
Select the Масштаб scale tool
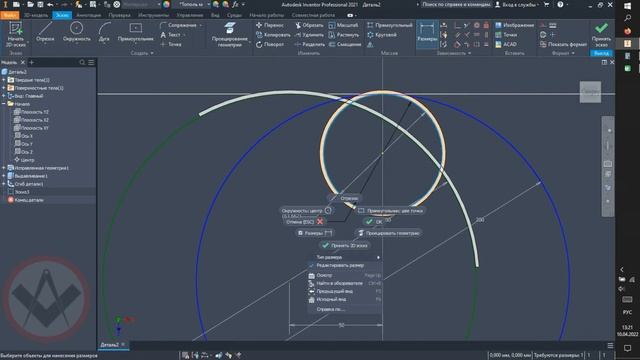coord(343,25)
